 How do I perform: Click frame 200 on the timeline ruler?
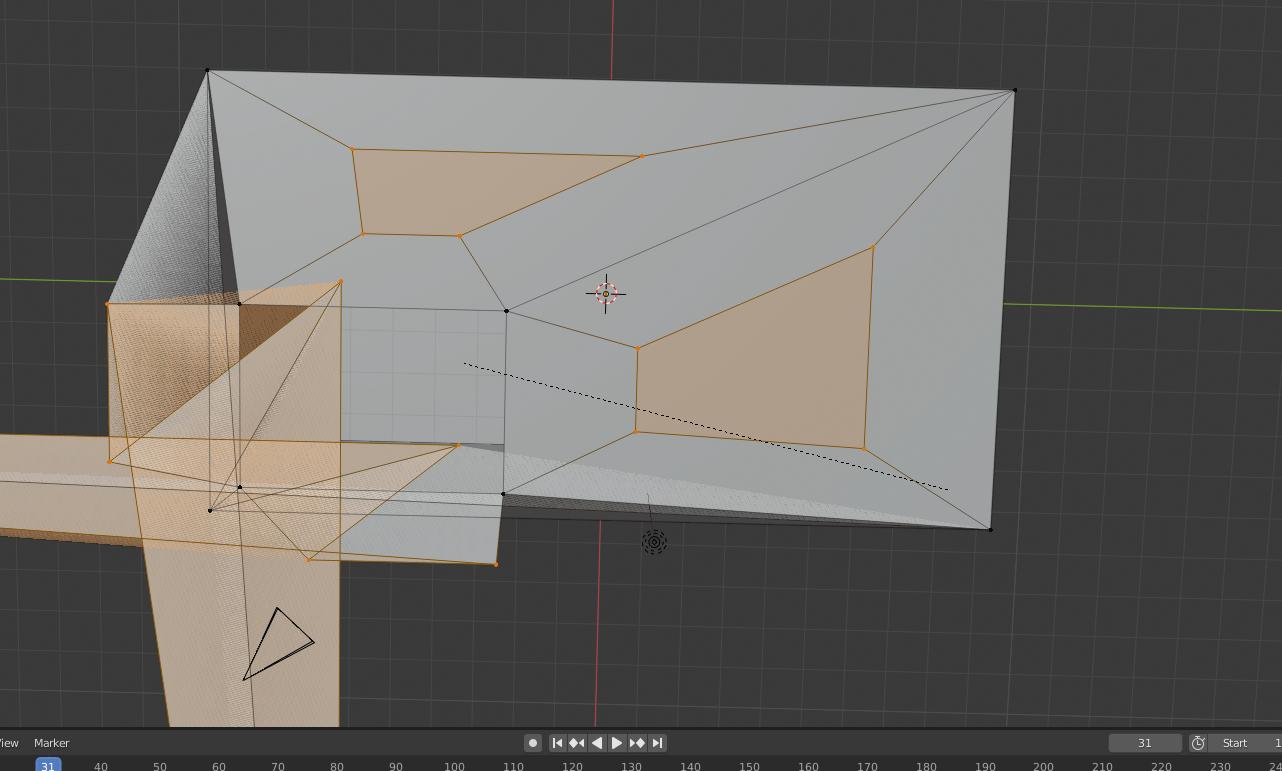pyautogui.click(x=1043, y=766)
